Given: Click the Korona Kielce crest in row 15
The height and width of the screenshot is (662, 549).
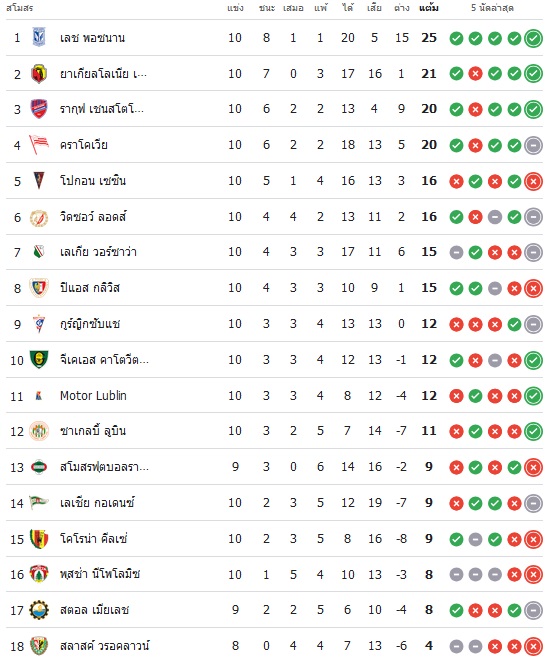Looking at the screenshot, I should pyautogui.click(x=39, y=539).
